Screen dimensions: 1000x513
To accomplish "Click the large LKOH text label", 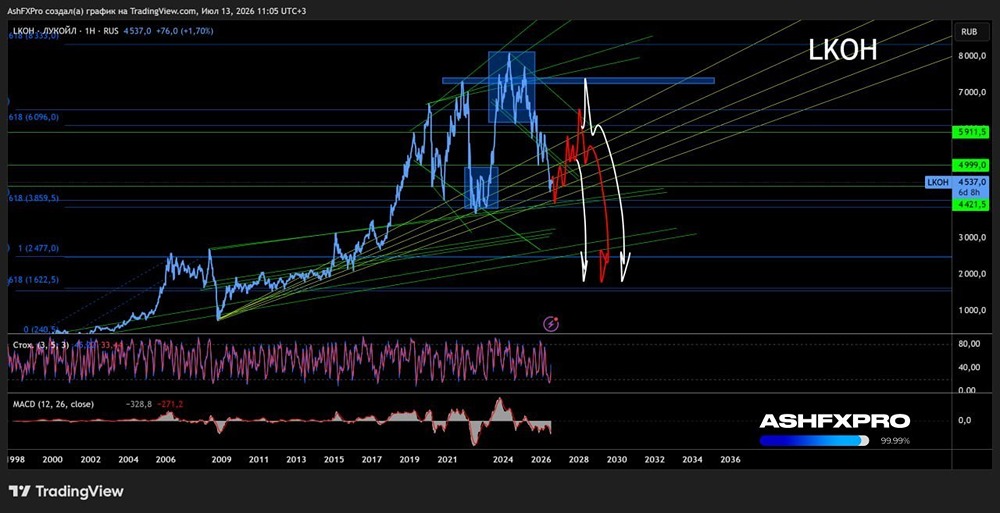I will point(842,50).
